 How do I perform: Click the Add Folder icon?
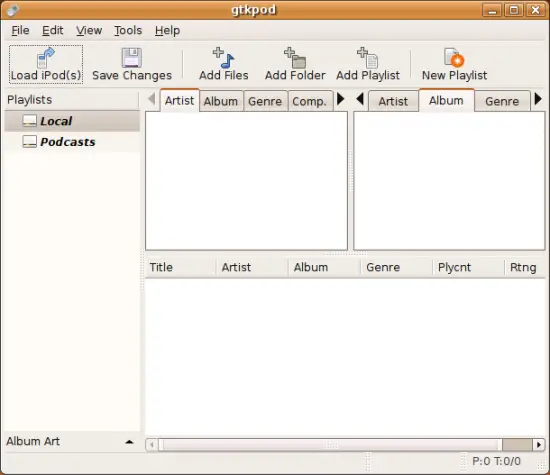click(x=295, y=58)
